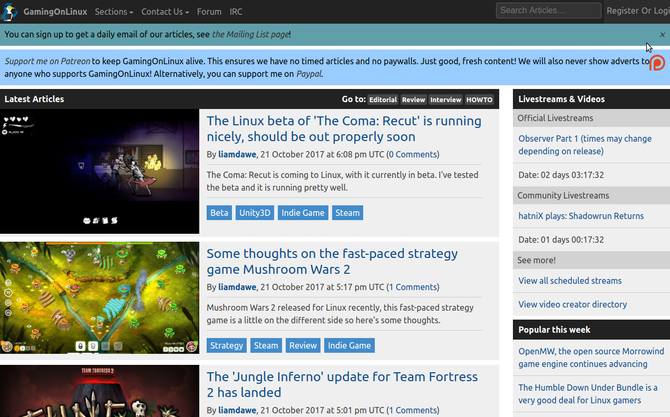Screen dimensions: 670x417
Task: Go to the Interview section button
Action: (446, 100)
